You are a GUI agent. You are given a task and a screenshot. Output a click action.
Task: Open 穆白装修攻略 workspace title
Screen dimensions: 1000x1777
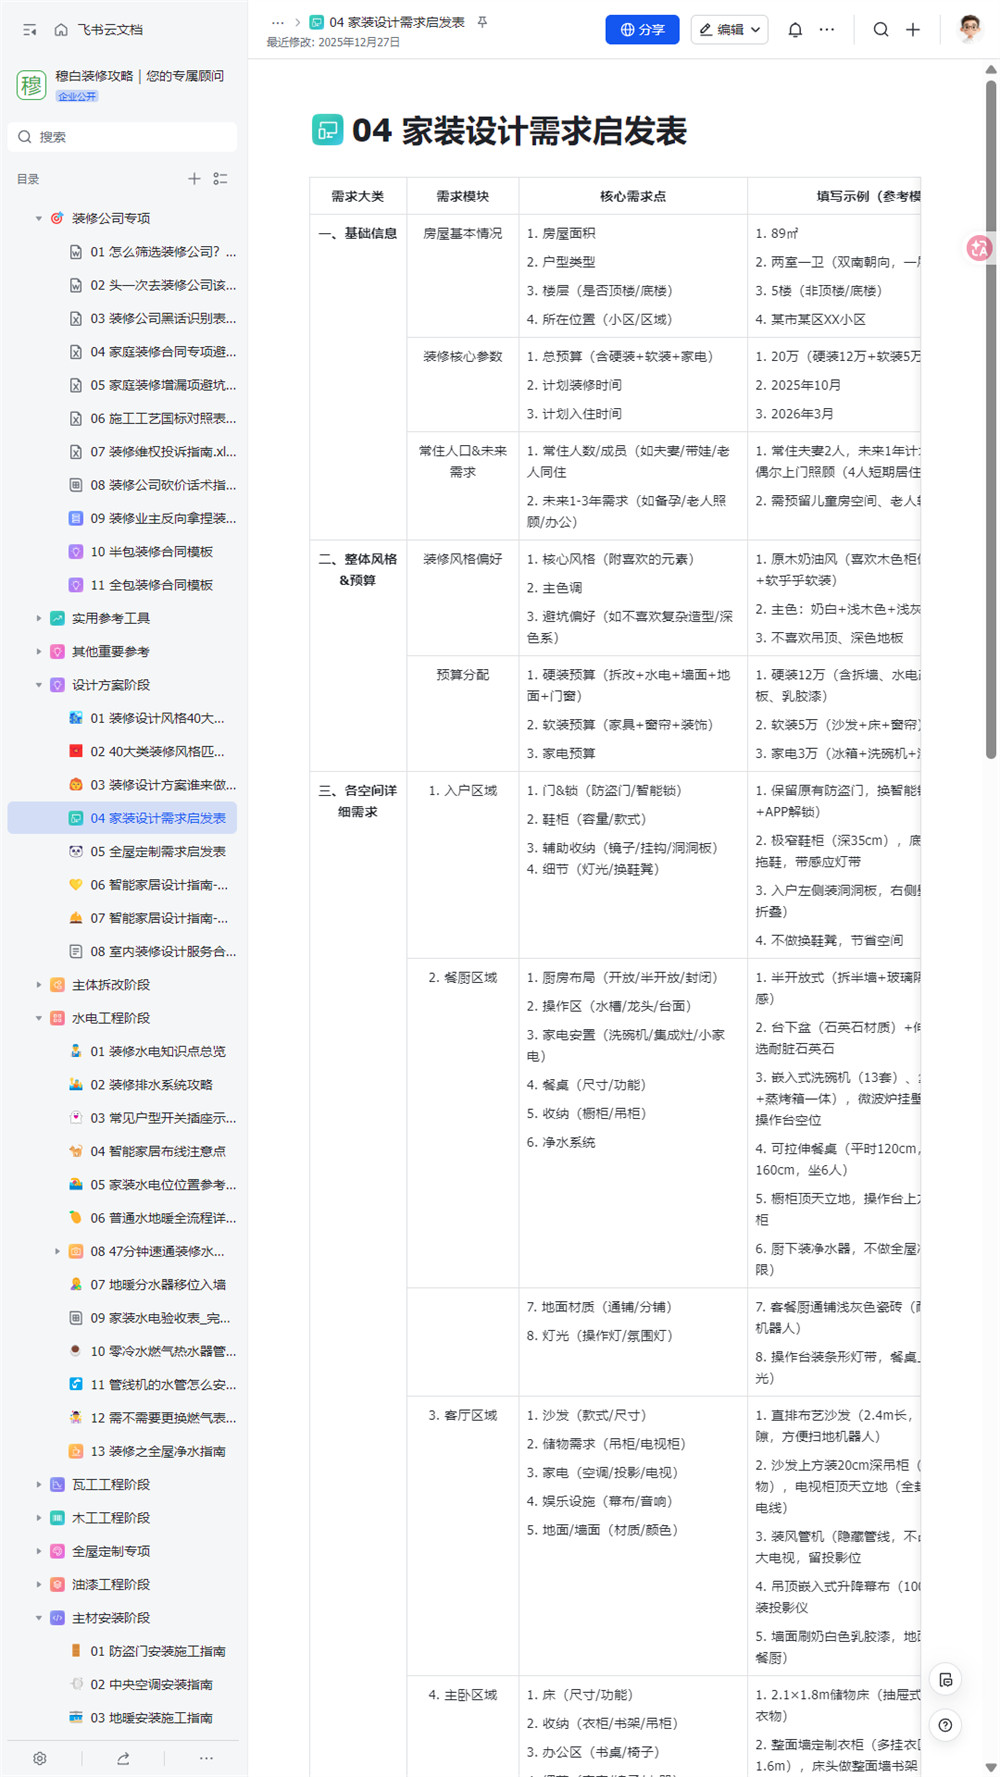click(x=140, y=76)
